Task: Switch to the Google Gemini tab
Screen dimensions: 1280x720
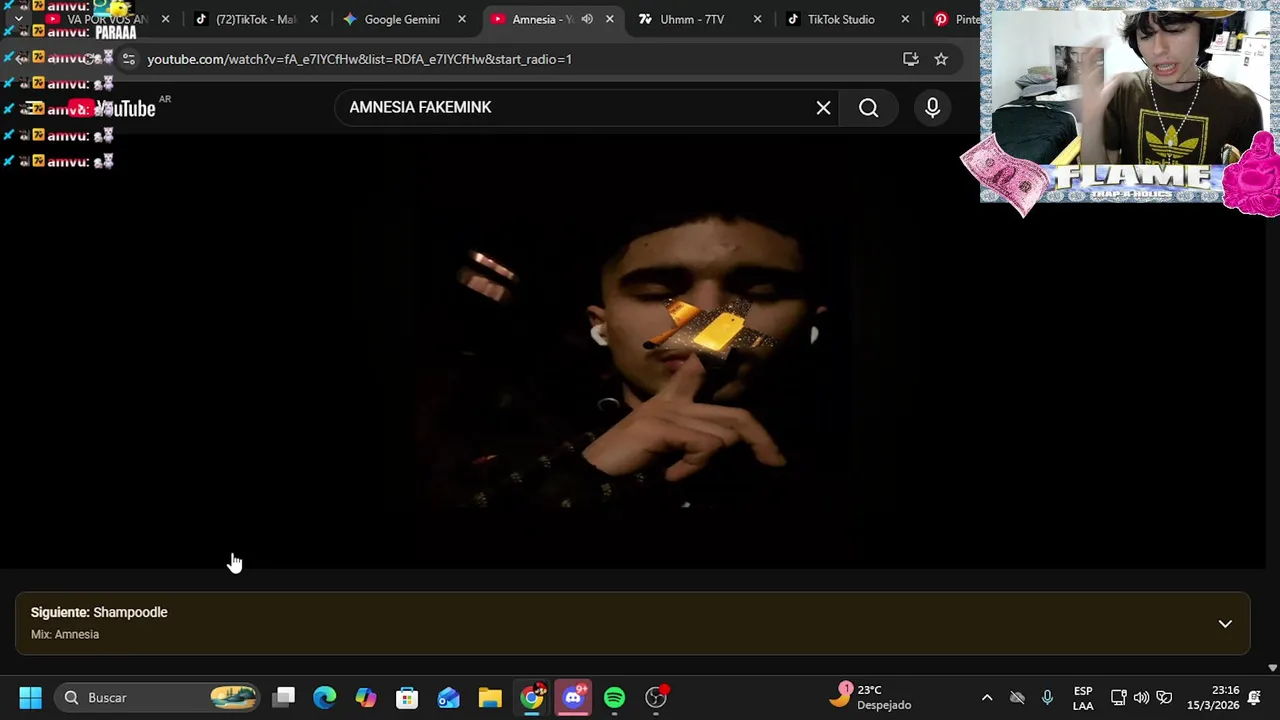Action: [402, 19]
